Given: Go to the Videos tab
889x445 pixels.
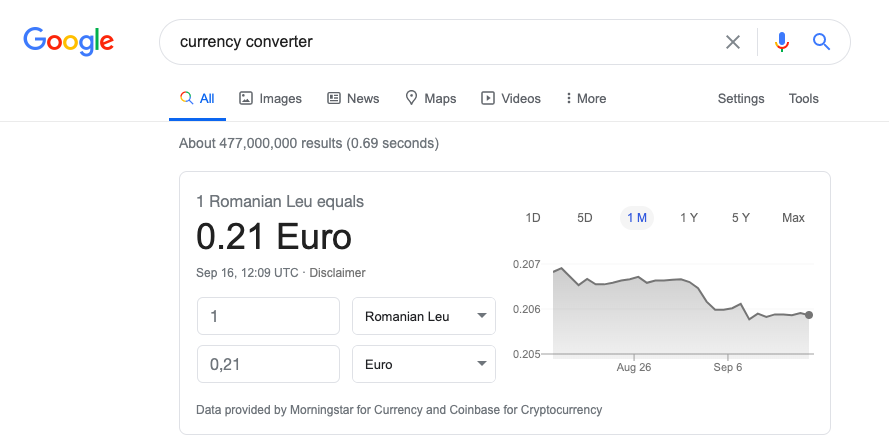Looking at the screenshot, I should pyautogui.click(x=511, y=98).
